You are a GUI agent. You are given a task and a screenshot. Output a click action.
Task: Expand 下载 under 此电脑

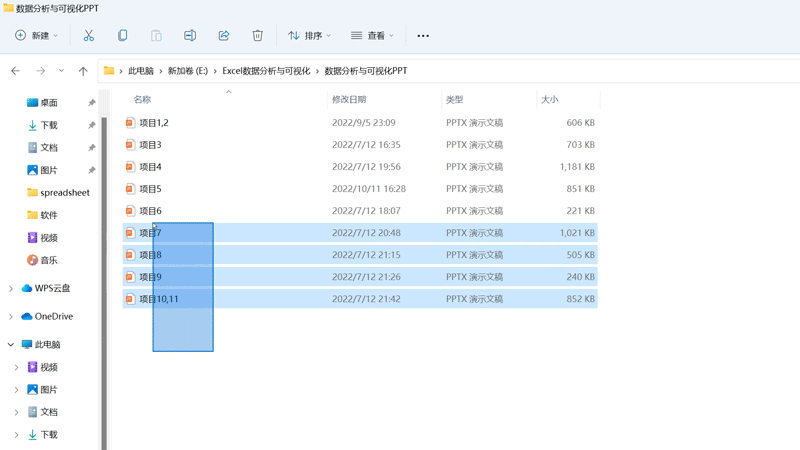click(x=16, y=435)
